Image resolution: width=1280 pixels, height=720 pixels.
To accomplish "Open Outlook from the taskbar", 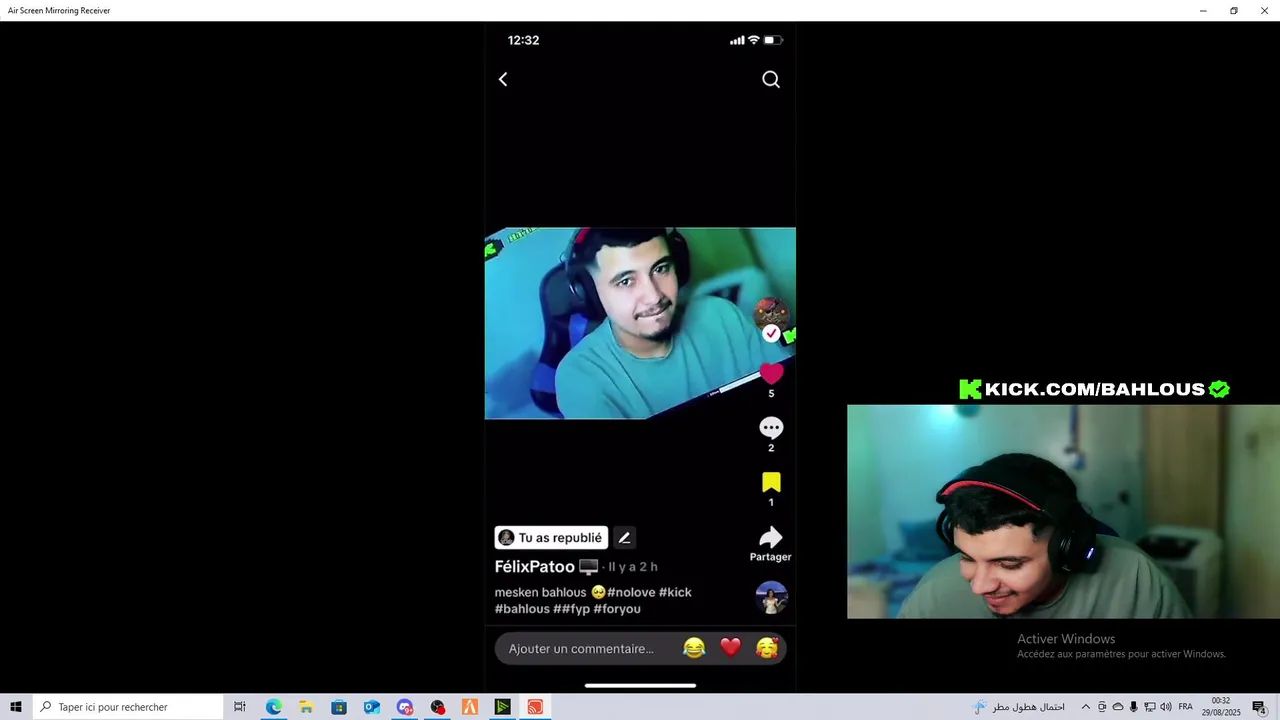I will point(372,707).
